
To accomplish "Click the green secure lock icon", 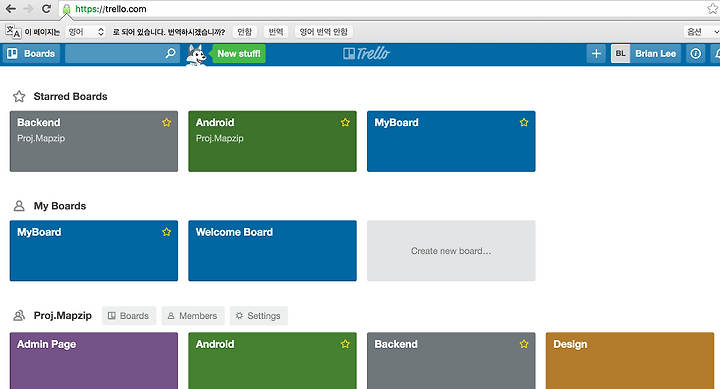I will point(67,9).
